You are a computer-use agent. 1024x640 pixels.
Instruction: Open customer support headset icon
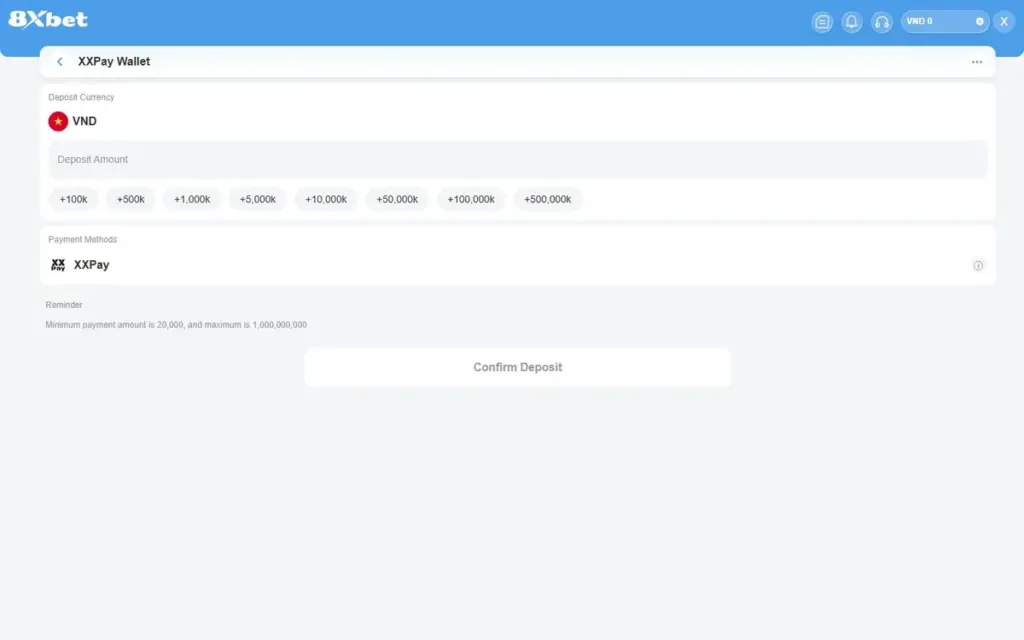[882, 22]
